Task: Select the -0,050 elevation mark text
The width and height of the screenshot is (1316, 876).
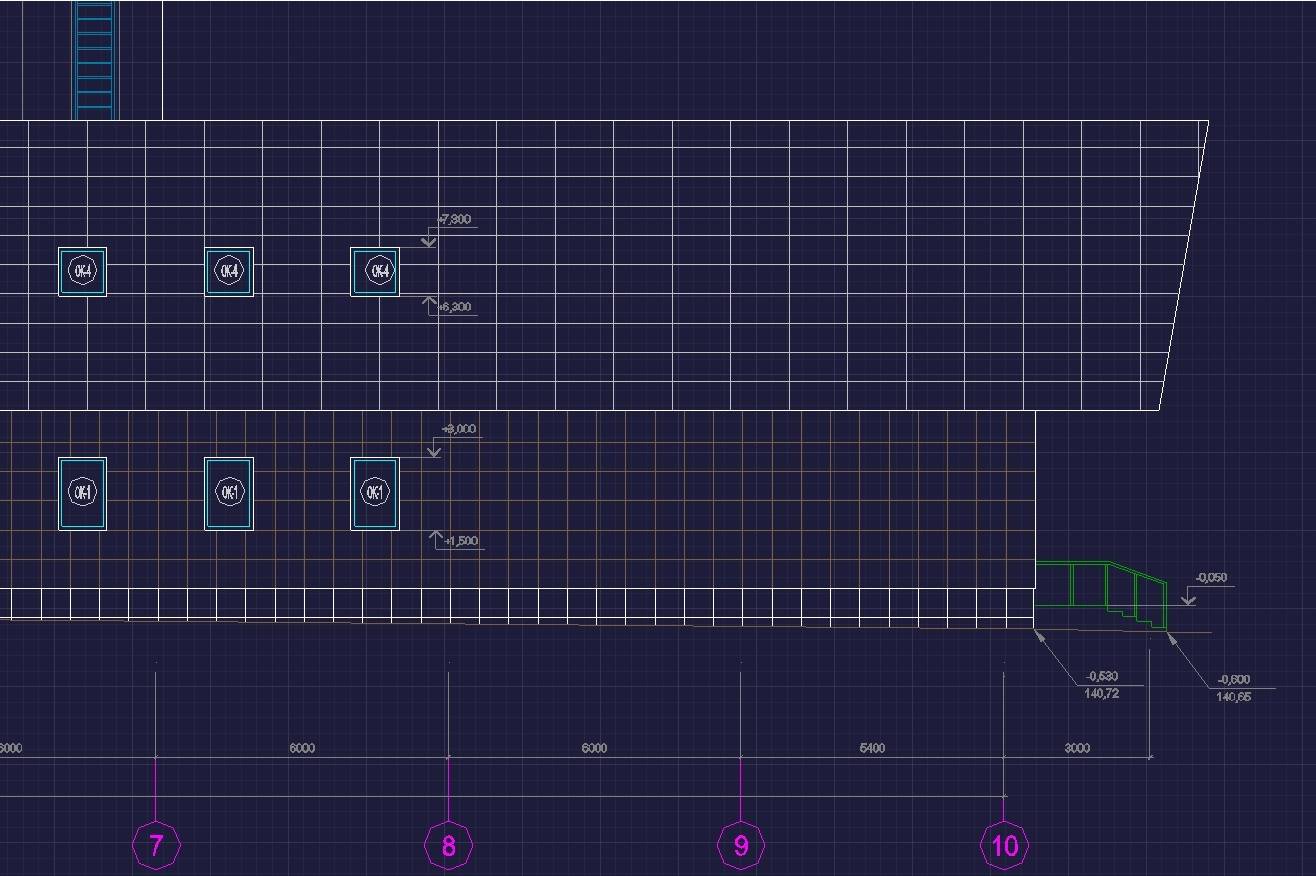Action: pyautogui.click(x=1211, y=578)
